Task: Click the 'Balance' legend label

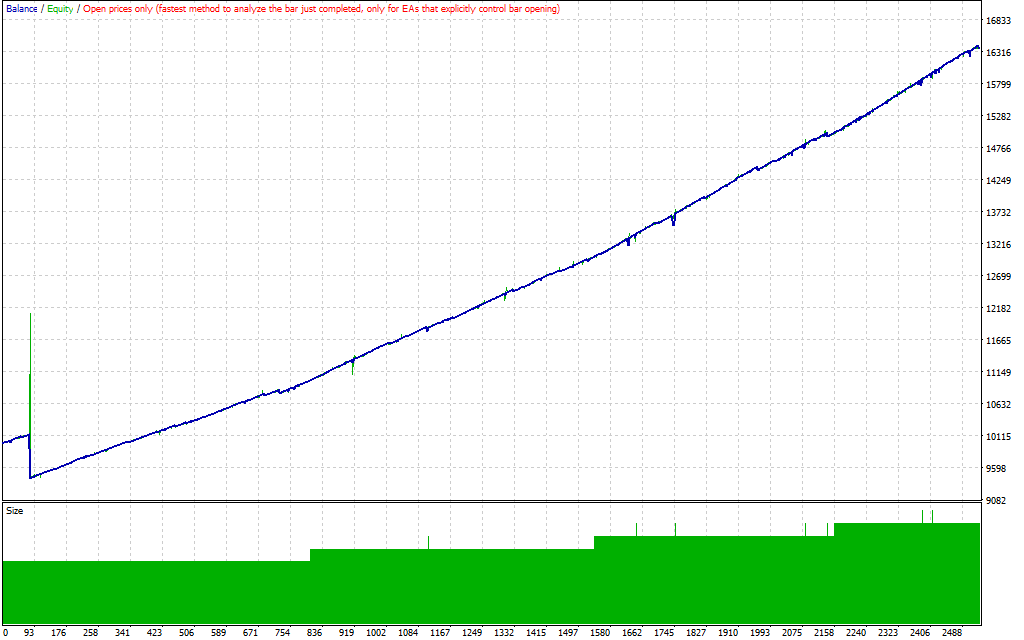Action: [21, 9]
